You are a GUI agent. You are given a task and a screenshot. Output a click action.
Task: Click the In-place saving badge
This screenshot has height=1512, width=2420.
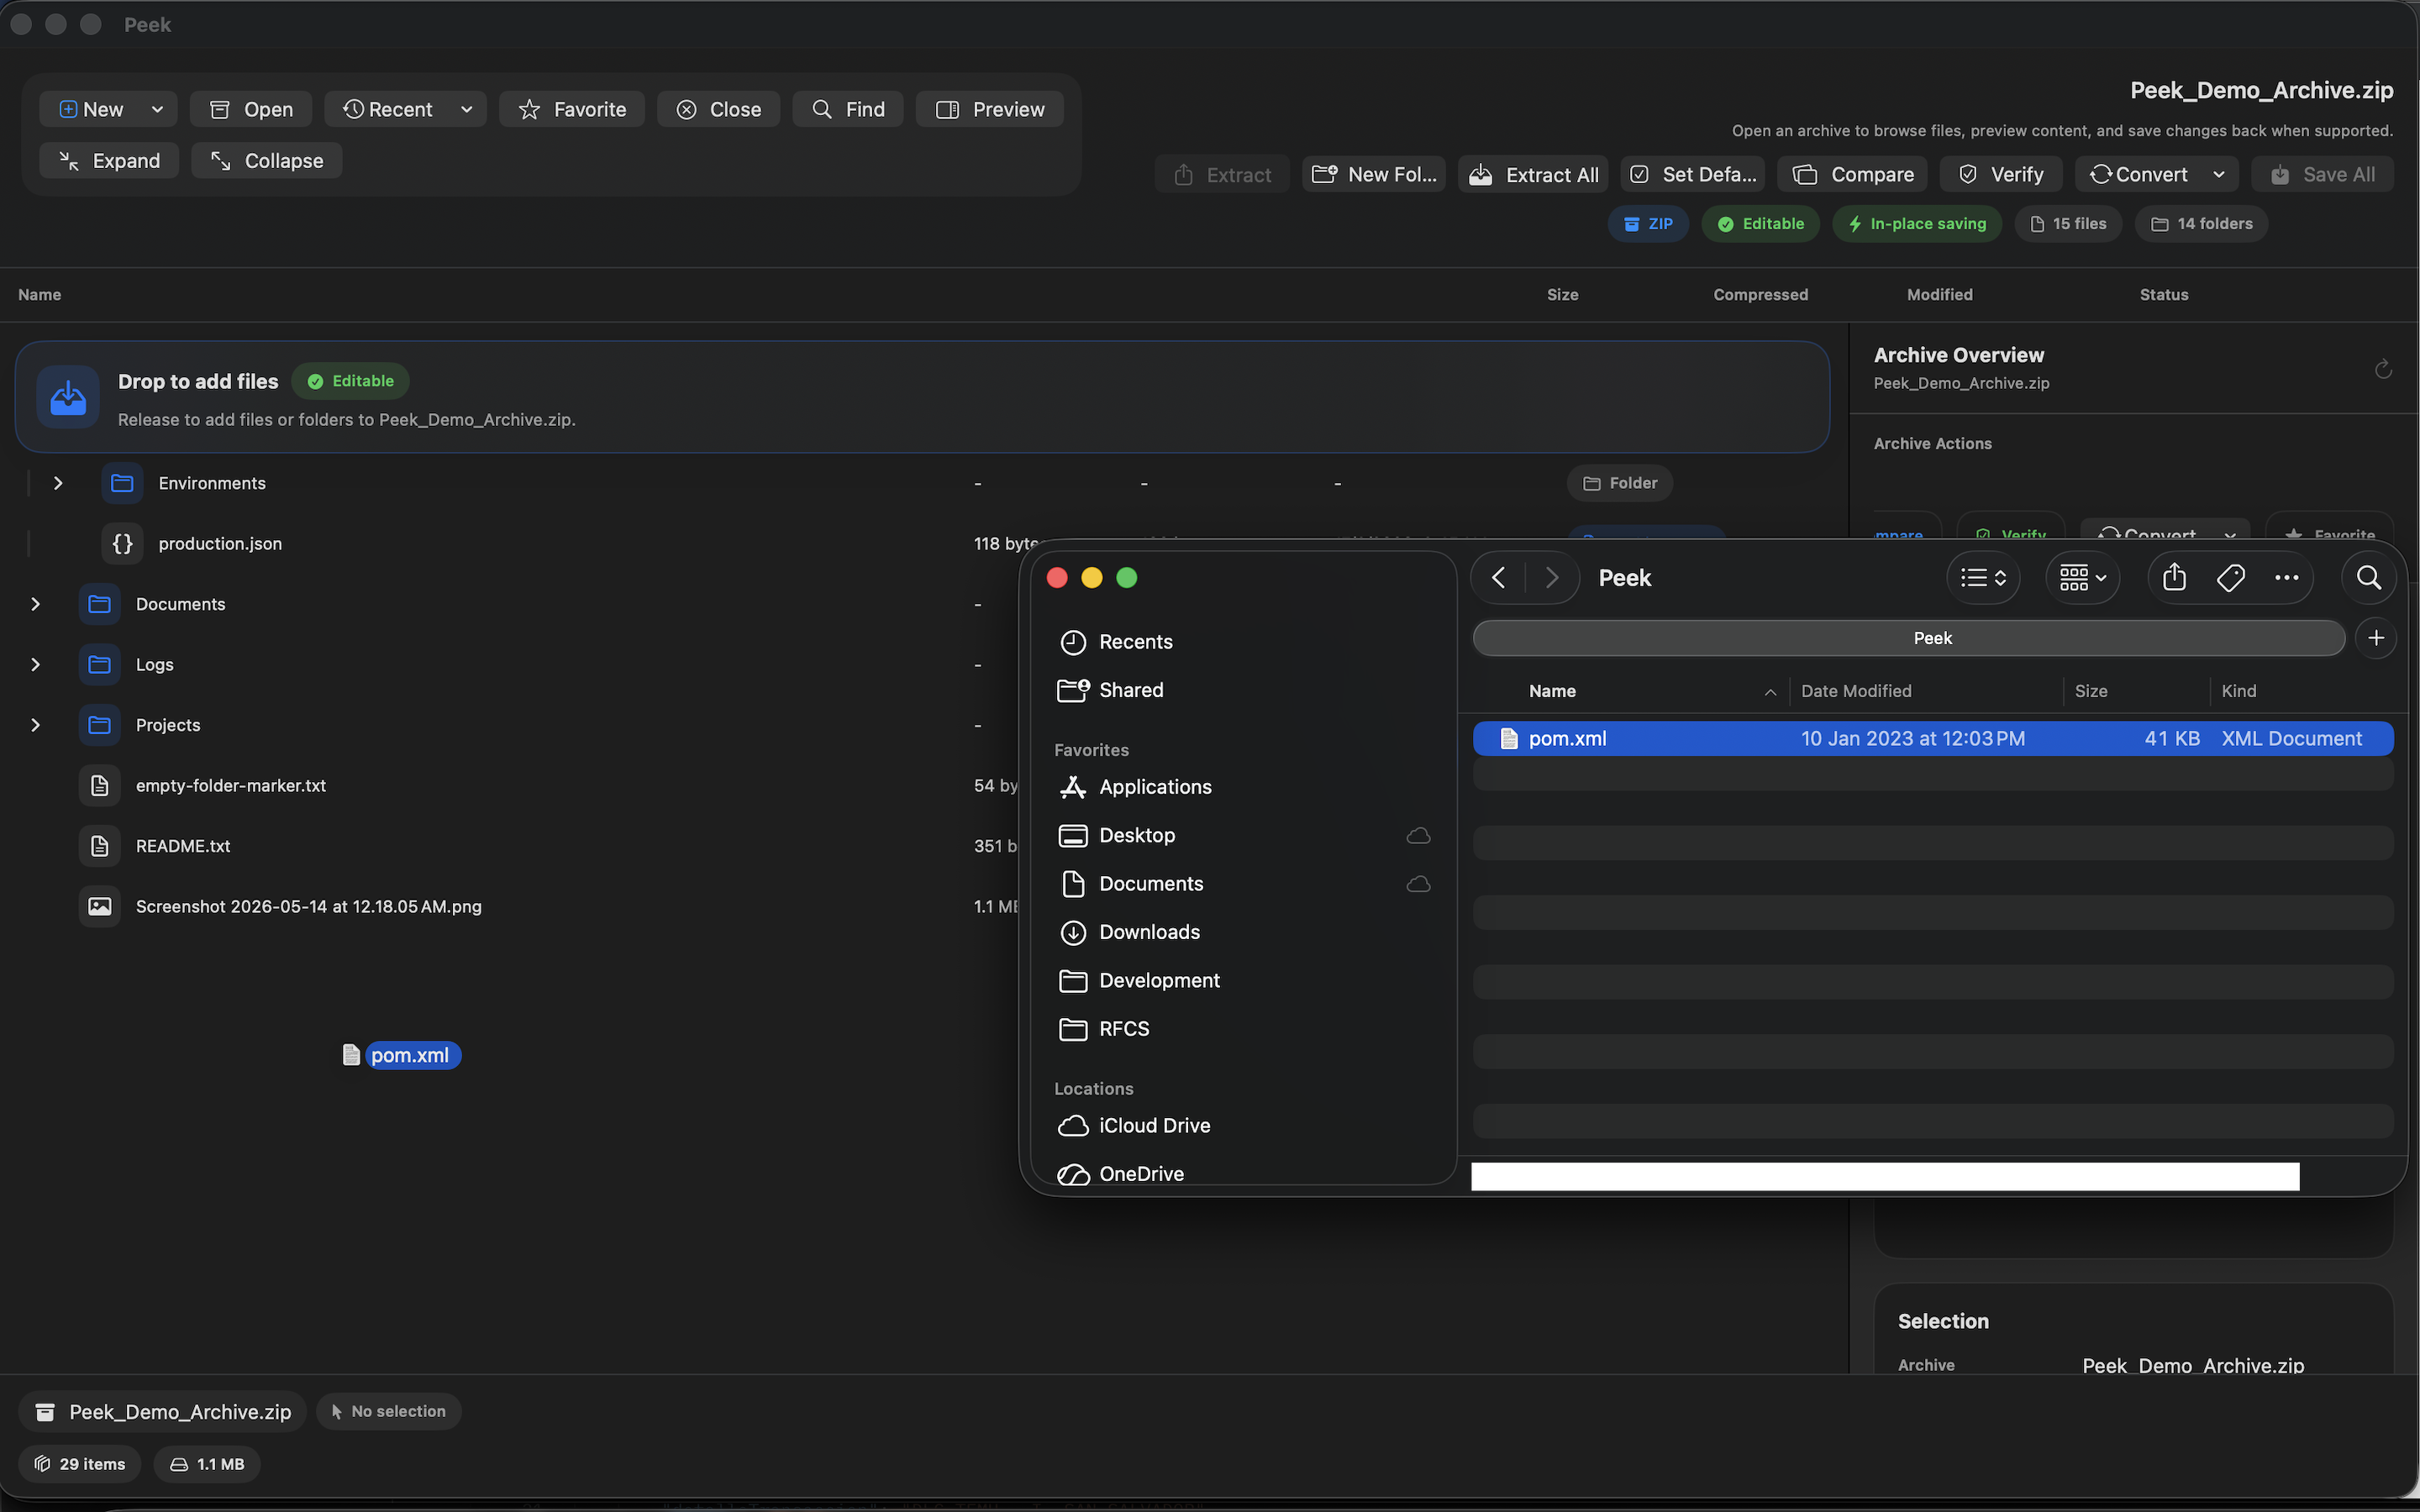click(1916, 224)
